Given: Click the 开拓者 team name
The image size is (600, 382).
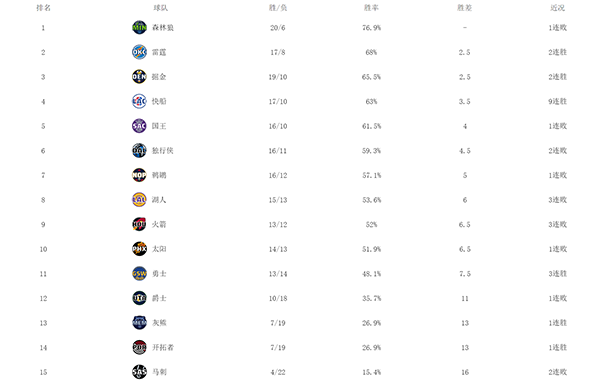Looking at the screenshot, I should [163, 348].
